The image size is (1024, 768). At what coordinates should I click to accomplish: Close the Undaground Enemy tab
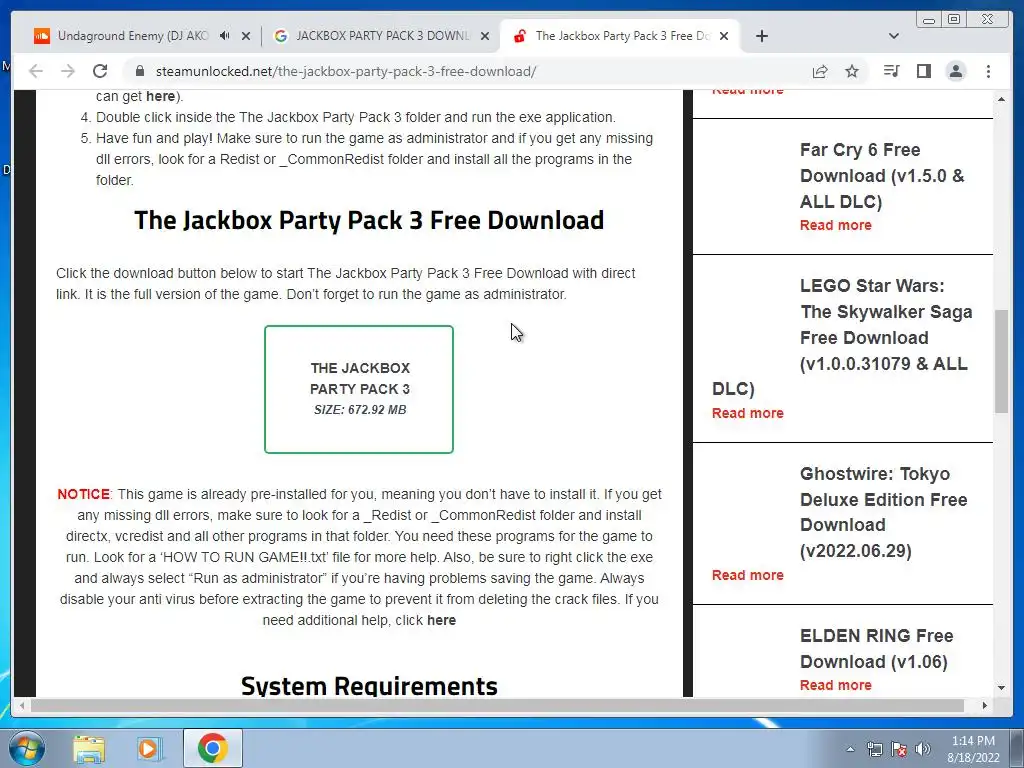tap(246, 36)
